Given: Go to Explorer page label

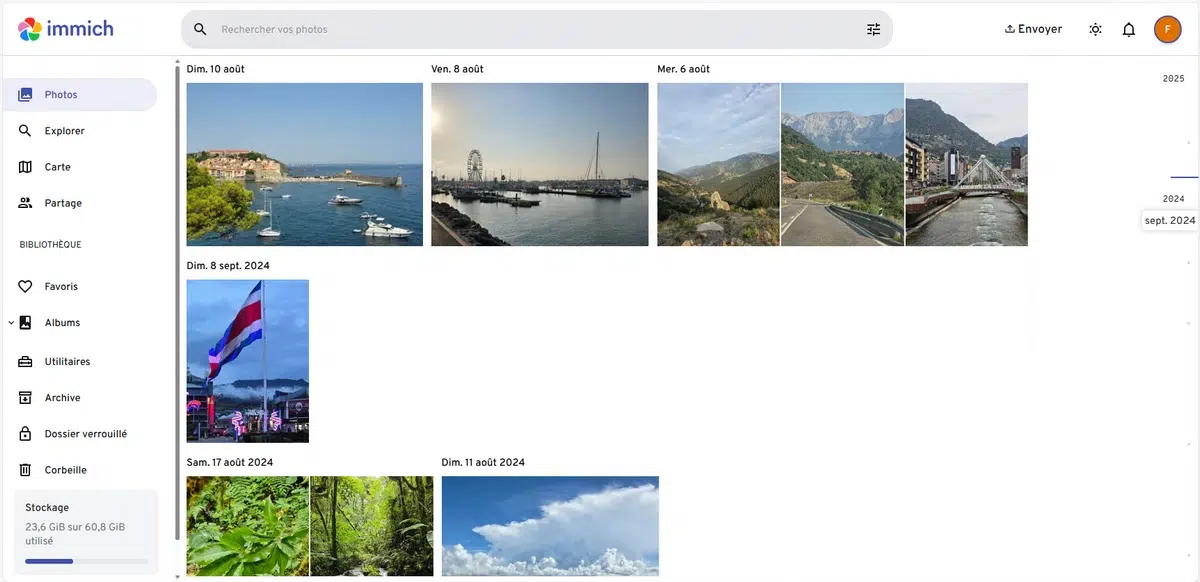Looking at the screenshot, I should [x=65, y=131].
